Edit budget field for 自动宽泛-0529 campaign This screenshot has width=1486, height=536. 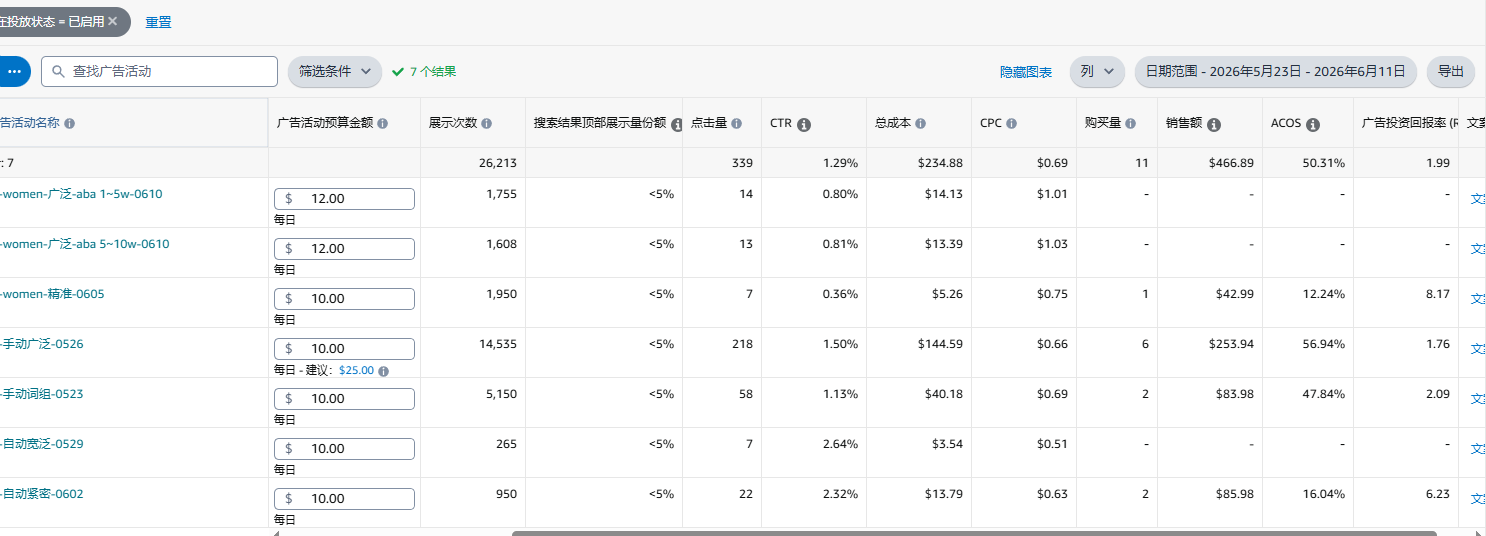[x=344, y=449]
